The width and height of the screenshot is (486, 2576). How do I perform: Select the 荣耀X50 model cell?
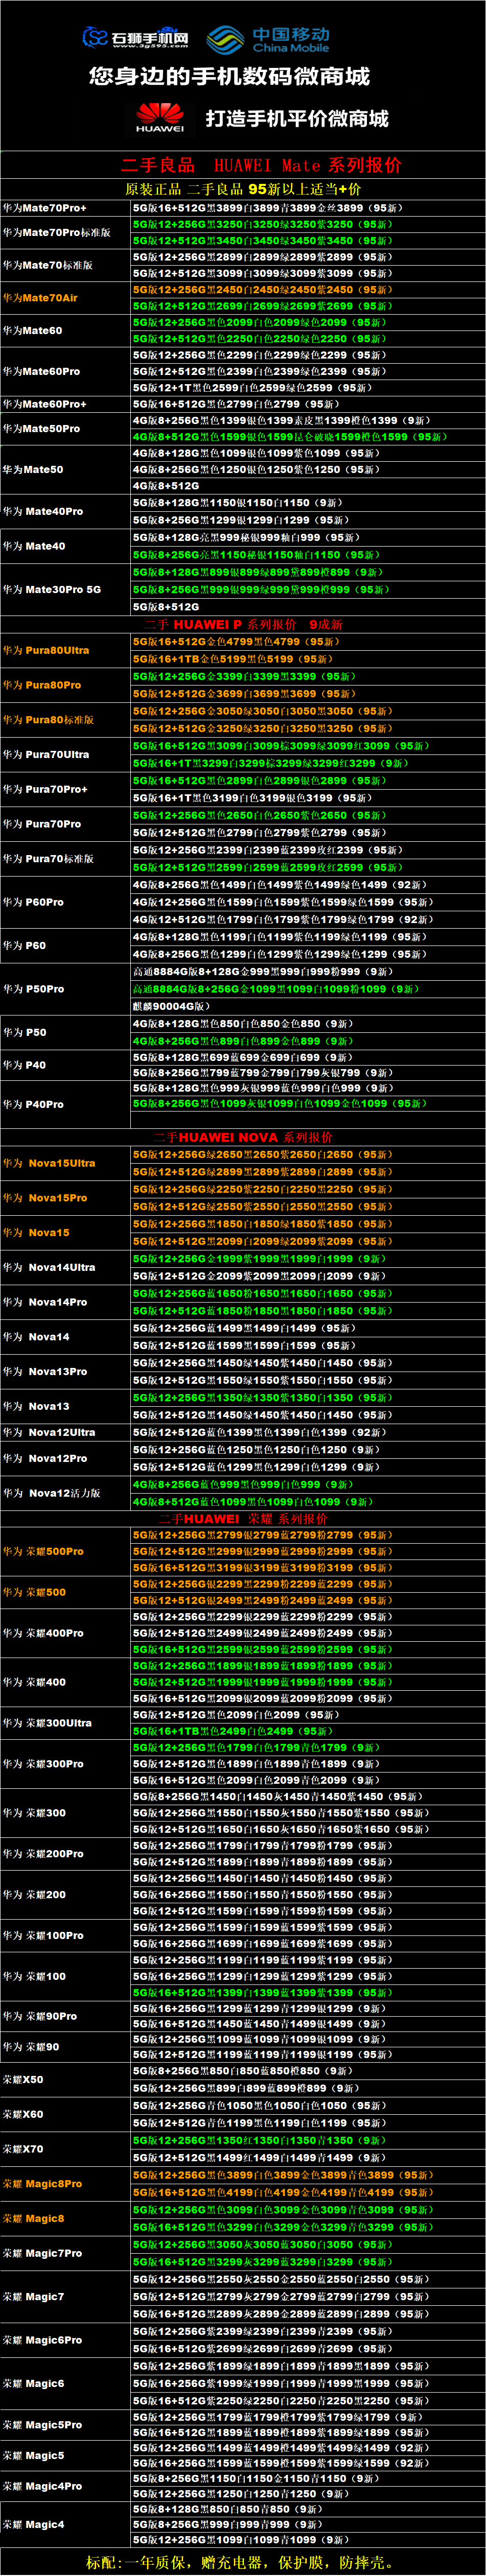66,2079
